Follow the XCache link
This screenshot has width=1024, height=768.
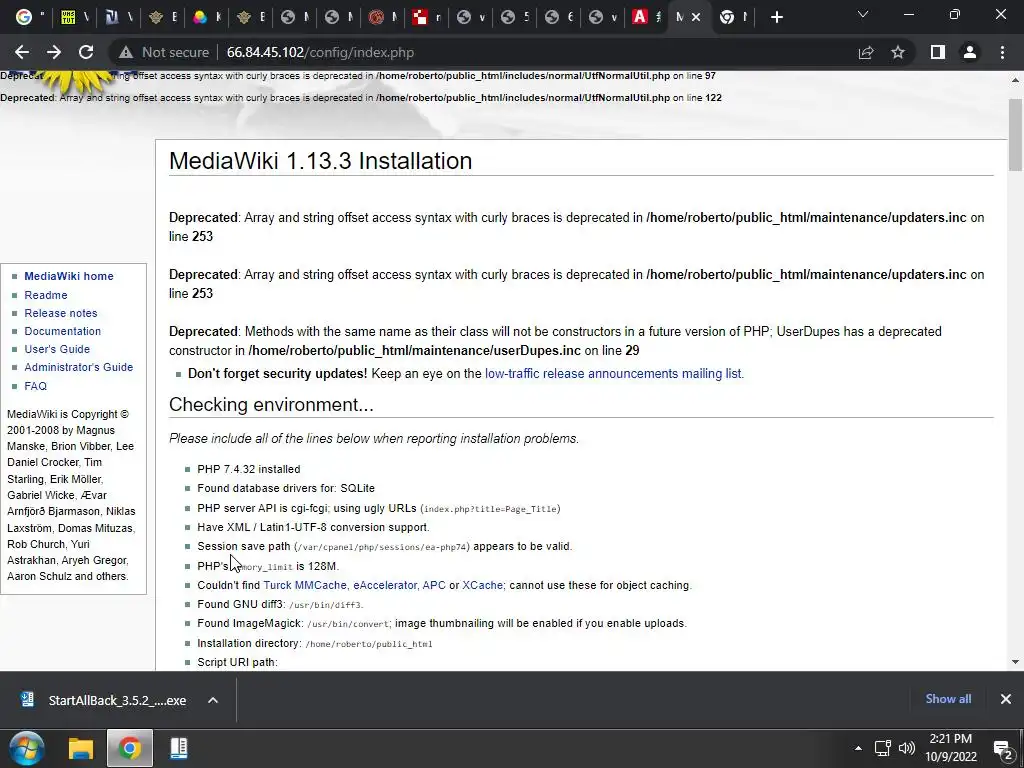click(482, 585)
